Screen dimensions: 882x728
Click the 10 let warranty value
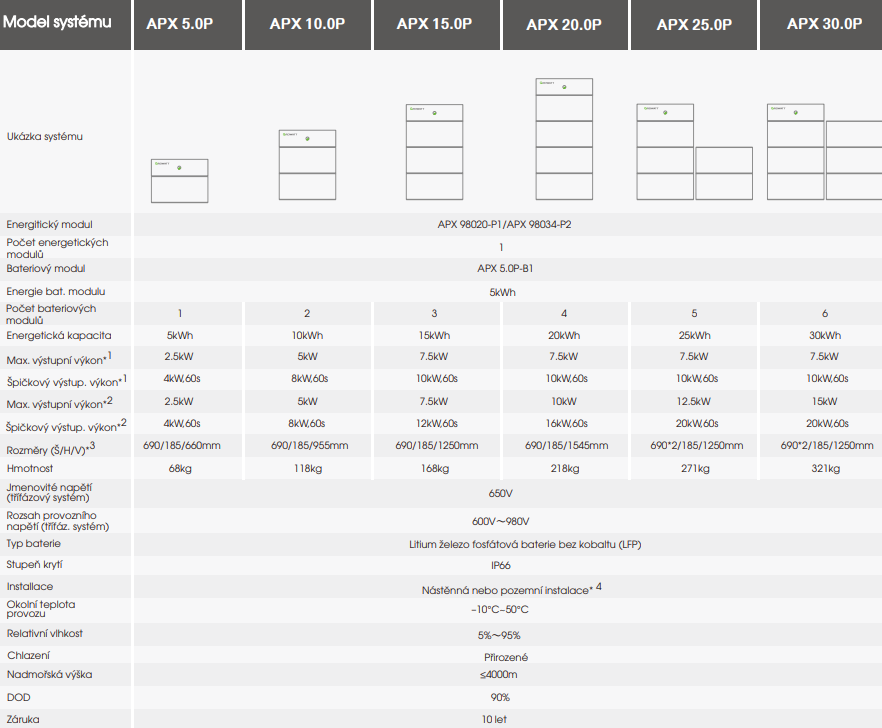click(494, 719)
